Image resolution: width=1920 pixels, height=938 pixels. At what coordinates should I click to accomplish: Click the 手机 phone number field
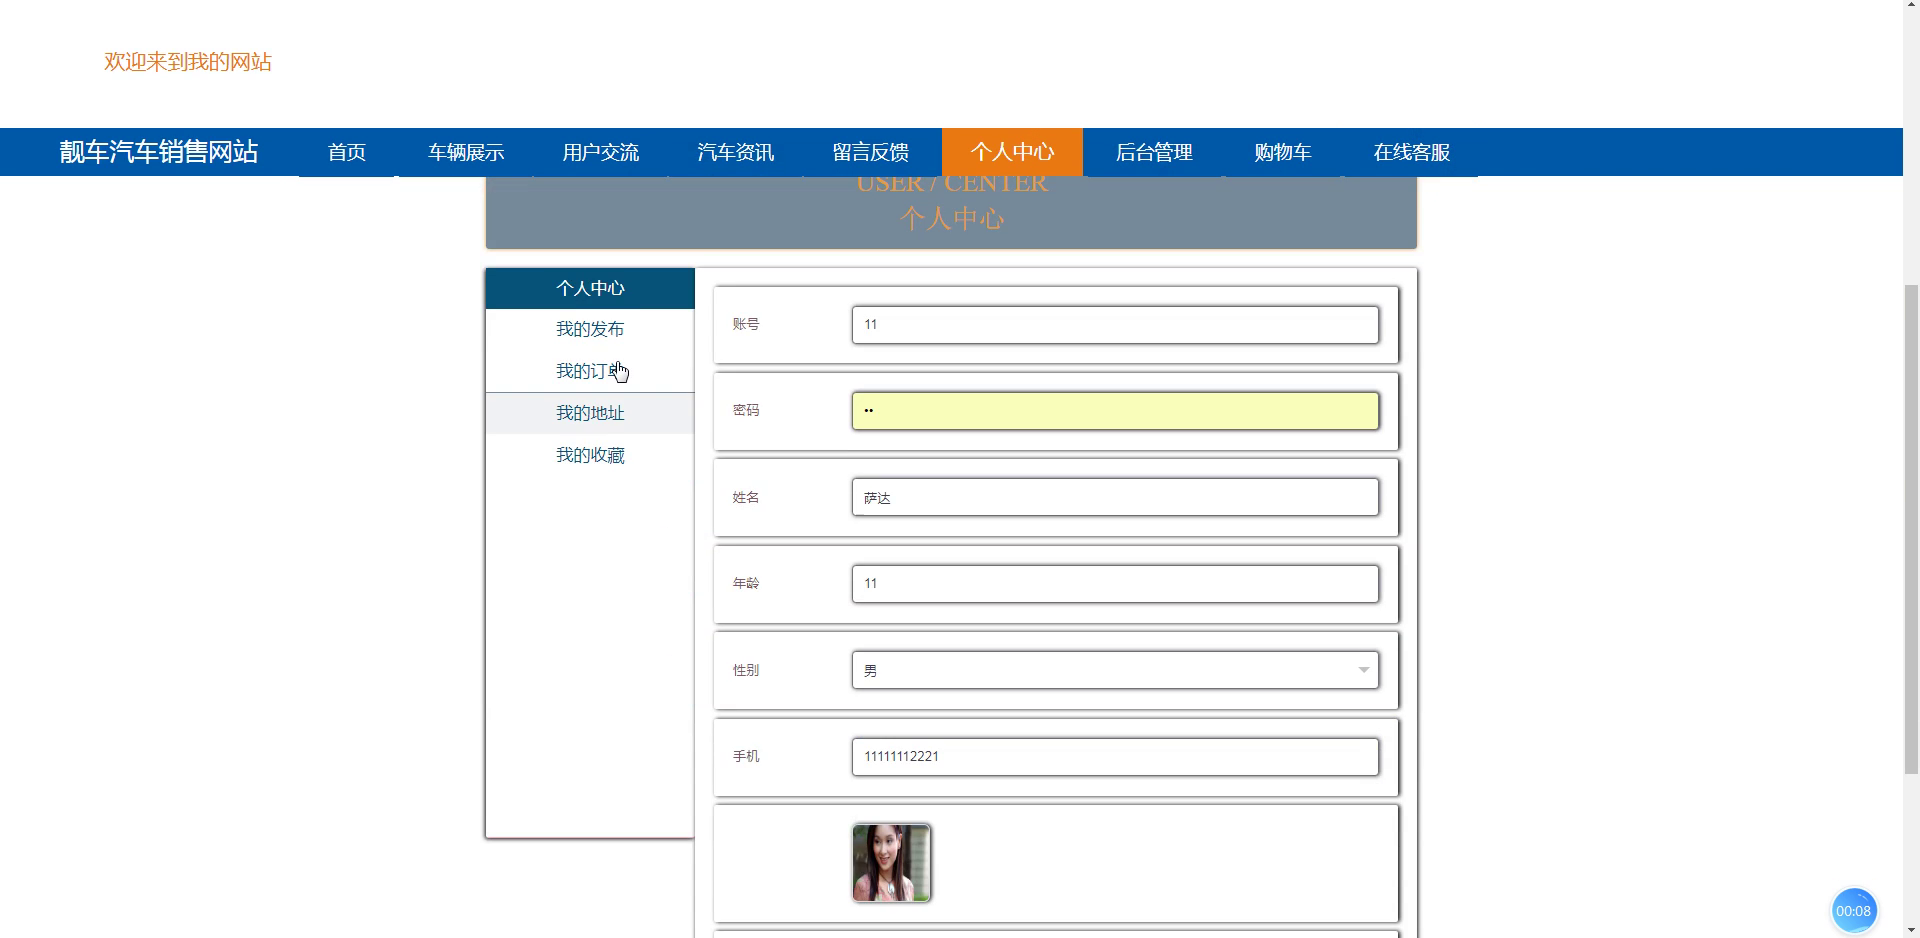click(x=1115, y=757)
